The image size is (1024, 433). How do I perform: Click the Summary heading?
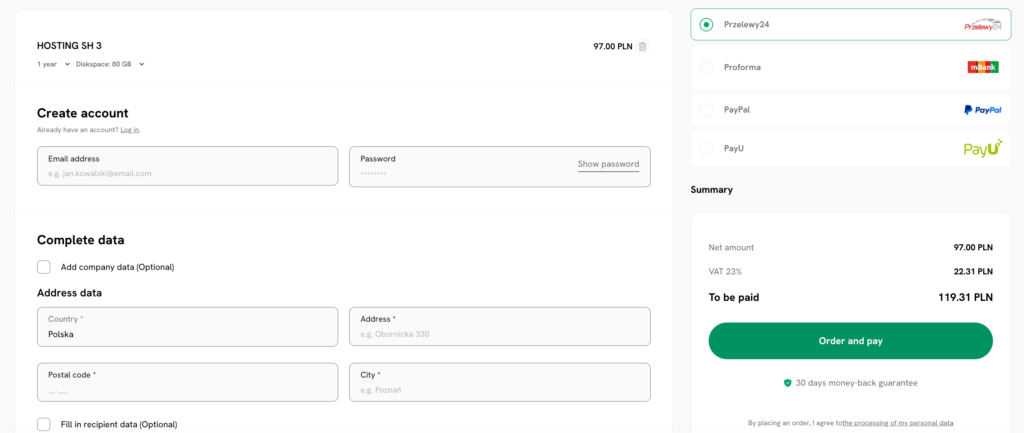(x=711, y=190)
